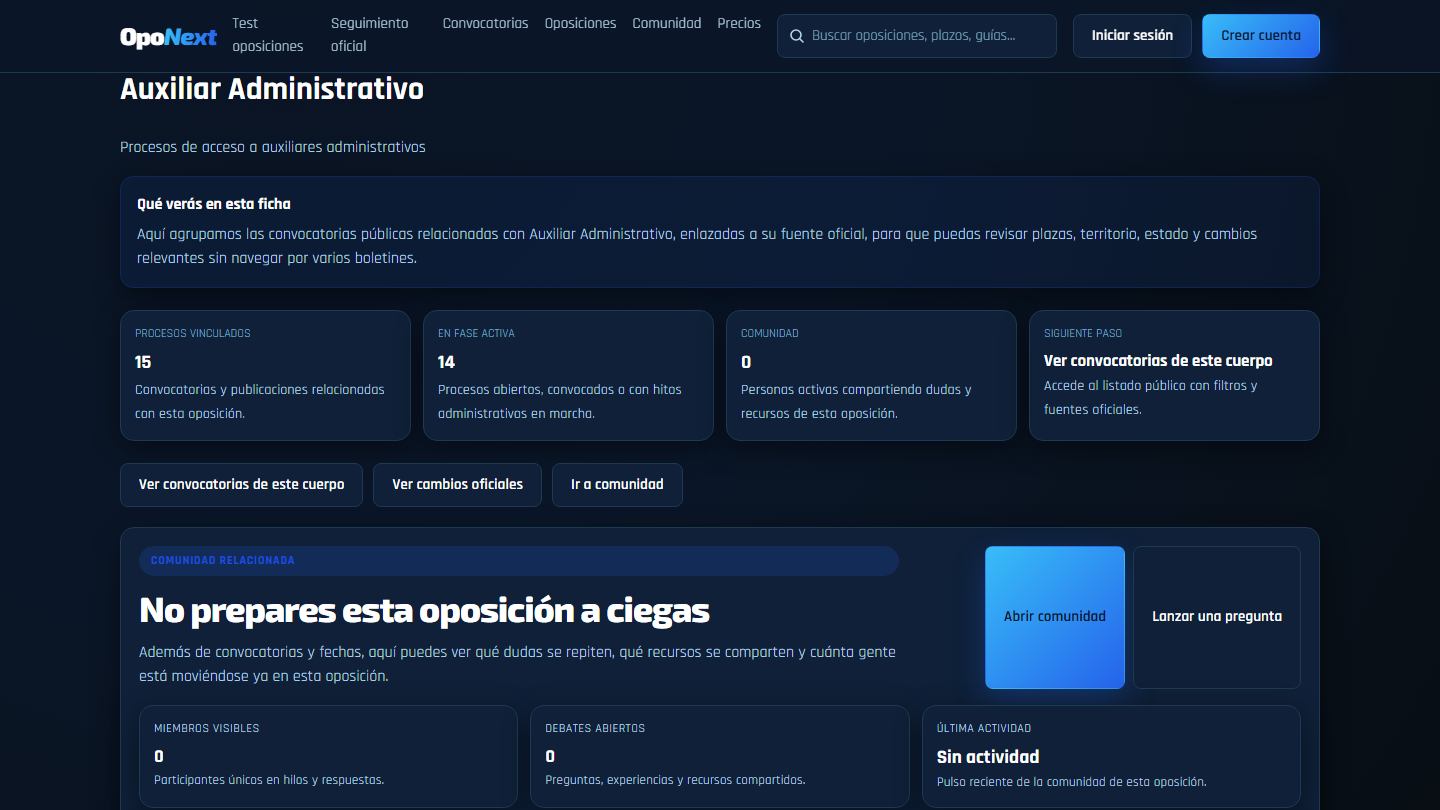This screenshot has width=1440, height=810.
Task: Focus the Buscar oposiciones search field
Action: click(917, 36)
